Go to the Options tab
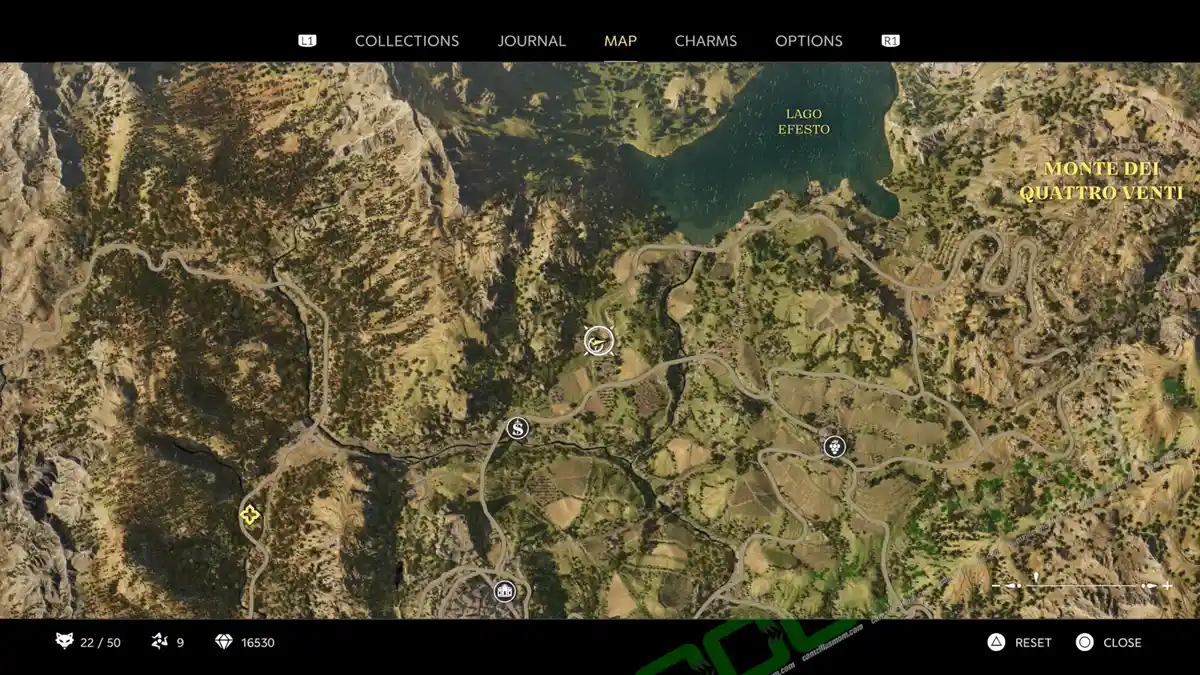This screenshot has height=675, width=1200. pos(809,41)
